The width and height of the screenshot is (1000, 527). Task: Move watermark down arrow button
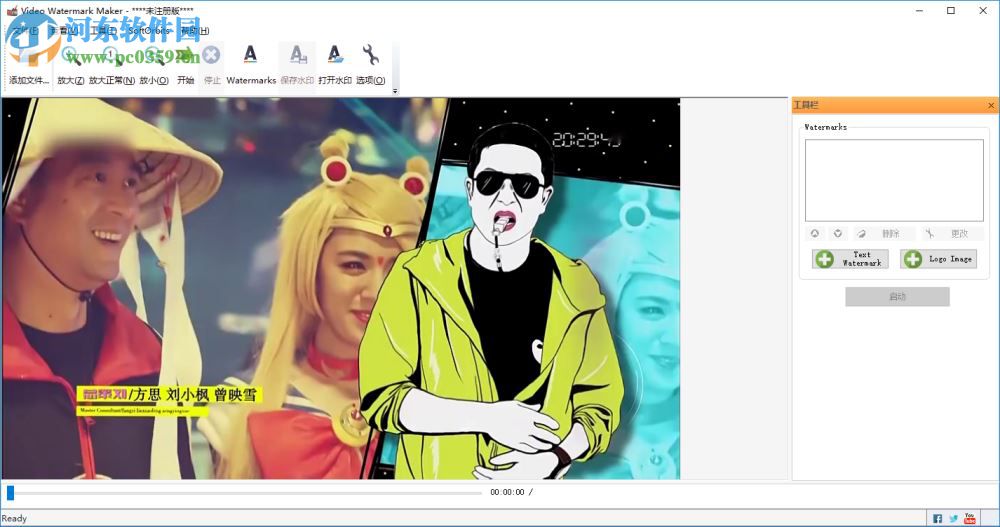837,234
